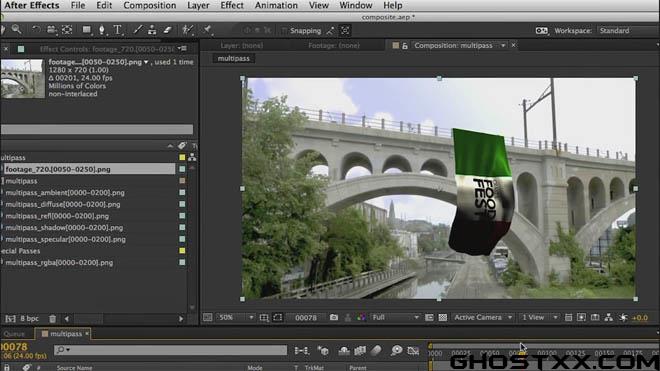Viewport: 660px width, 371px height.
Task: Select the Puppet Pin tool
Action: point(208,30)
